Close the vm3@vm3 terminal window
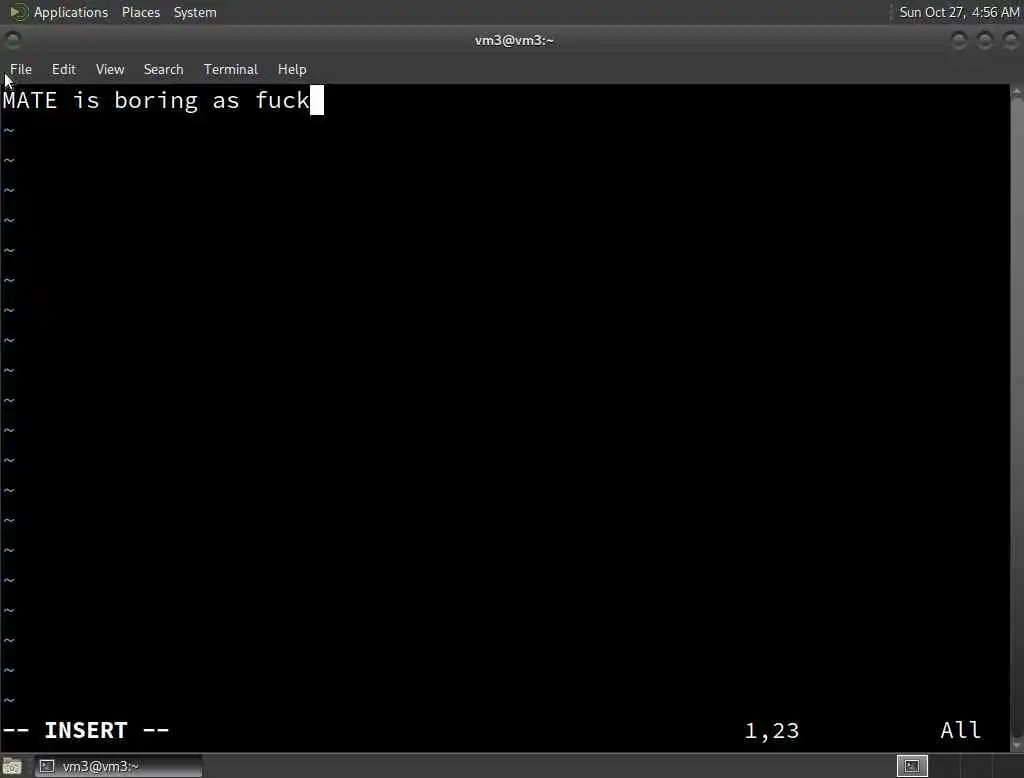This screenshot has height=778, width=1024. click(1010, 41)
